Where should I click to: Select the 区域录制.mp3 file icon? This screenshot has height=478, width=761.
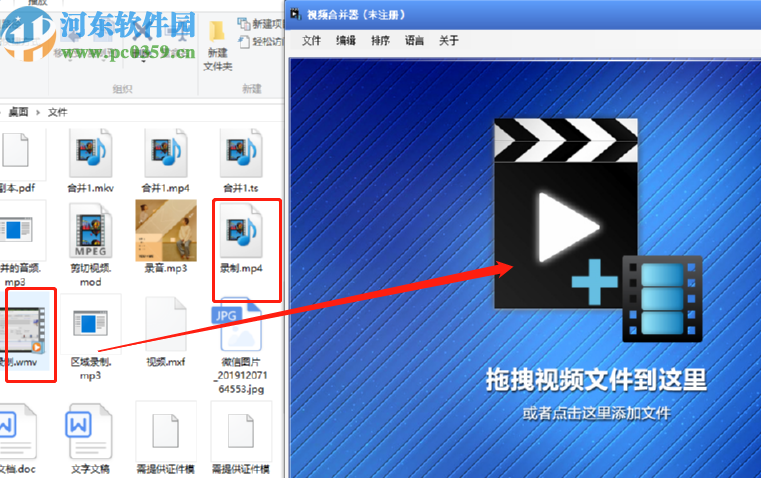[x=90, y=323]
